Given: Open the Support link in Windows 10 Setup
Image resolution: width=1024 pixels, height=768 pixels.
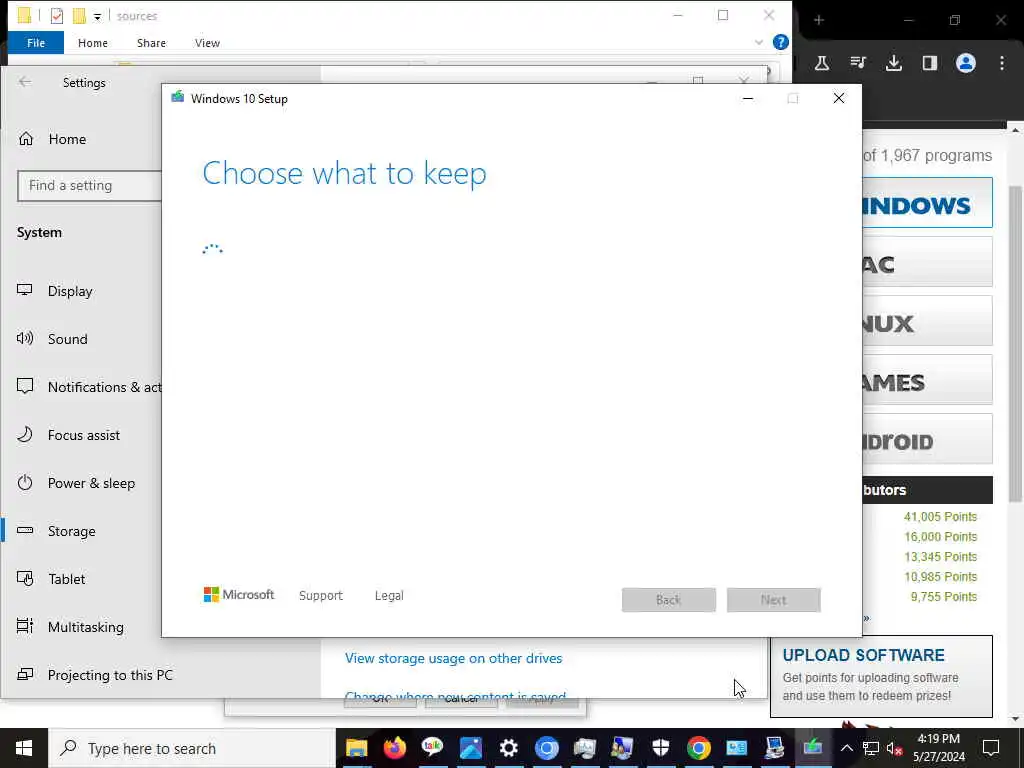Looking at the screenshot, I should click(x=321, y=596).
